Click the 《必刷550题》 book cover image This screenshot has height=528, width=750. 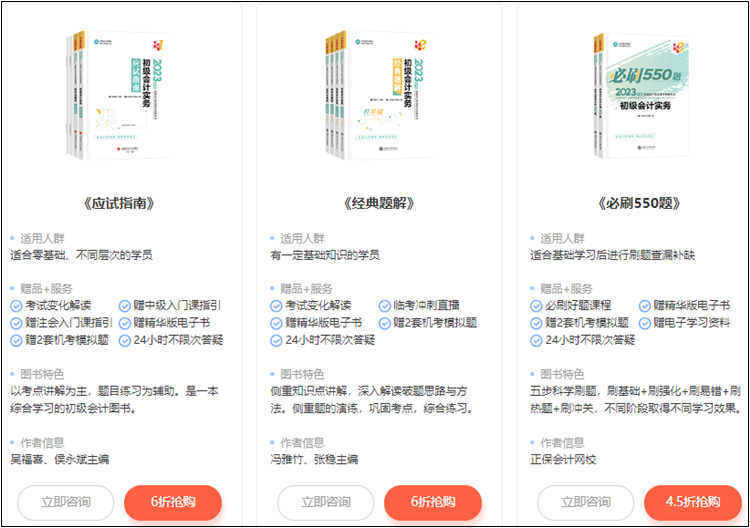(x=641, y=96)
